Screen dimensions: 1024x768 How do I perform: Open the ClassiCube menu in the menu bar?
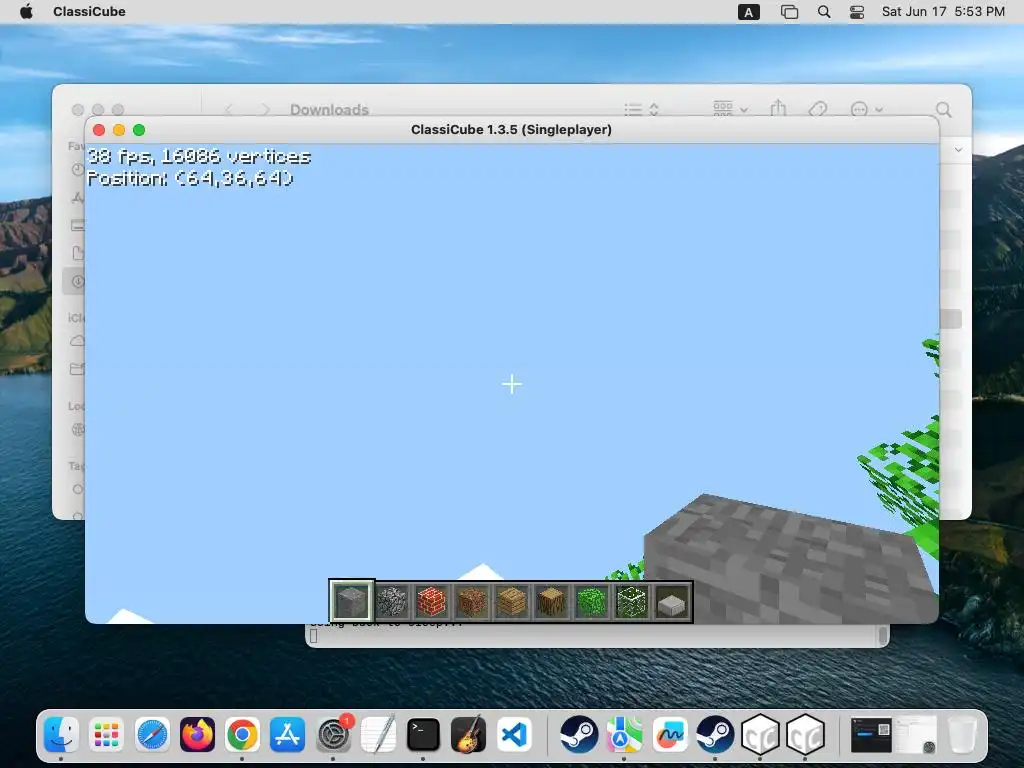89,12
